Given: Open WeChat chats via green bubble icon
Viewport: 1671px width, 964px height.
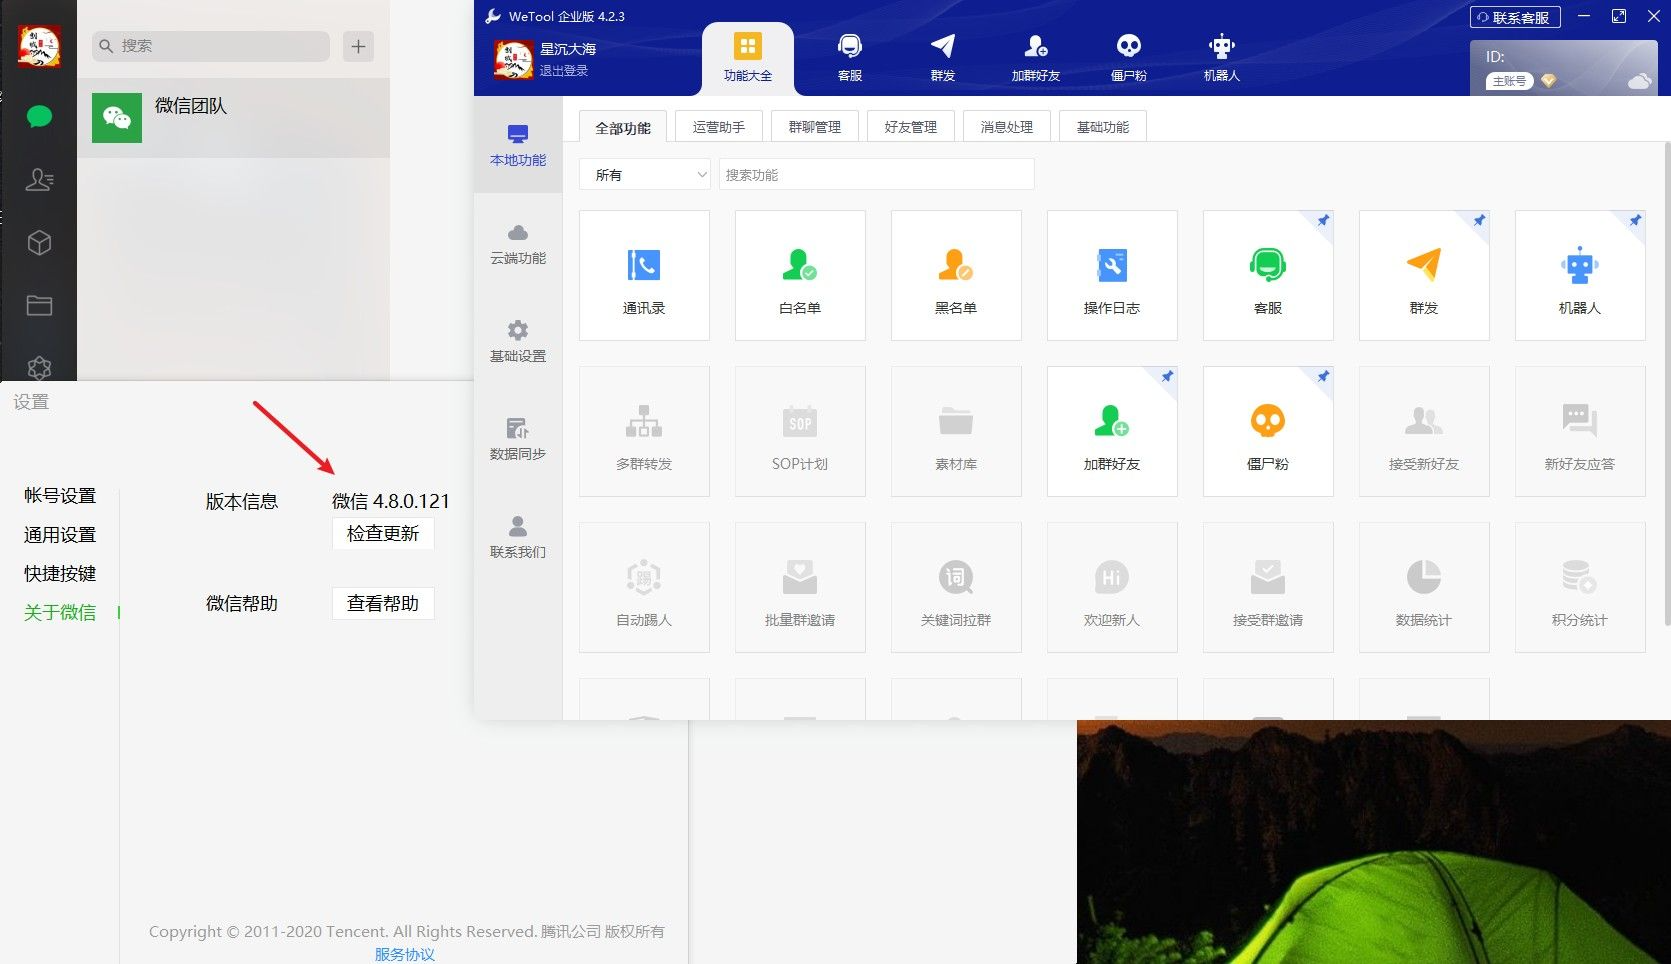Looking at the screenshot, I should coord(39,117).
